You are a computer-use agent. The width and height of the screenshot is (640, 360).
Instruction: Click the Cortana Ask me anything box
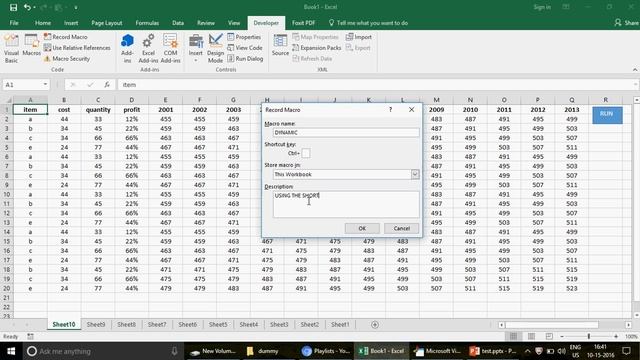[102, 351]
